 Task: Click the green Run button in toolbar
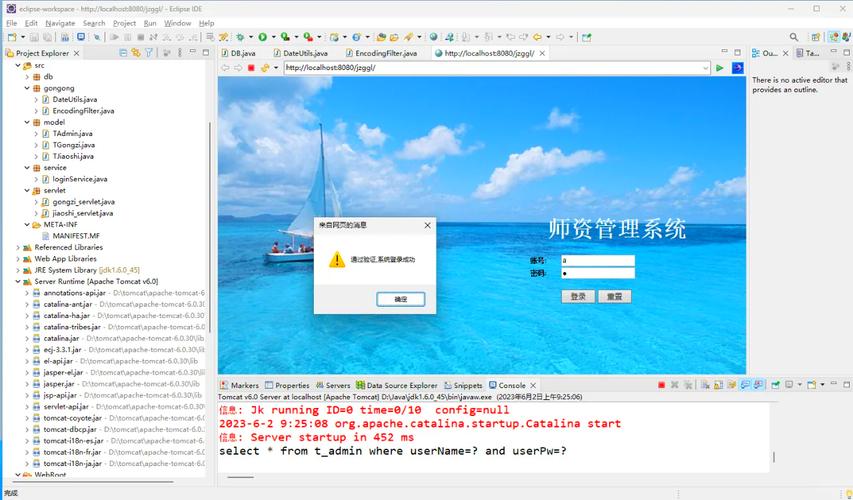click(263, 37)
